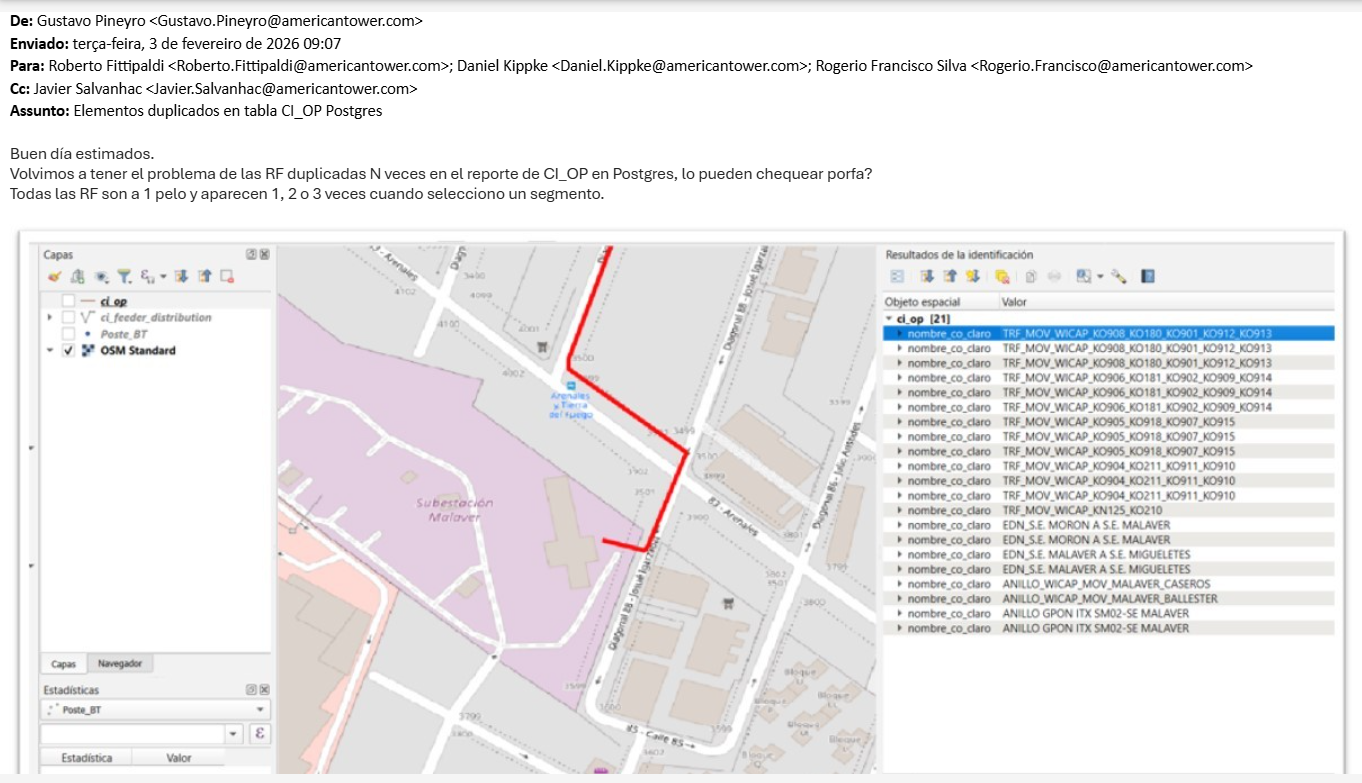Viewport: 1362px width, 783px height.
Task: Toggle the Poste_BT layer checkbox
Action: pyautogui.click(x=68, y=334)
